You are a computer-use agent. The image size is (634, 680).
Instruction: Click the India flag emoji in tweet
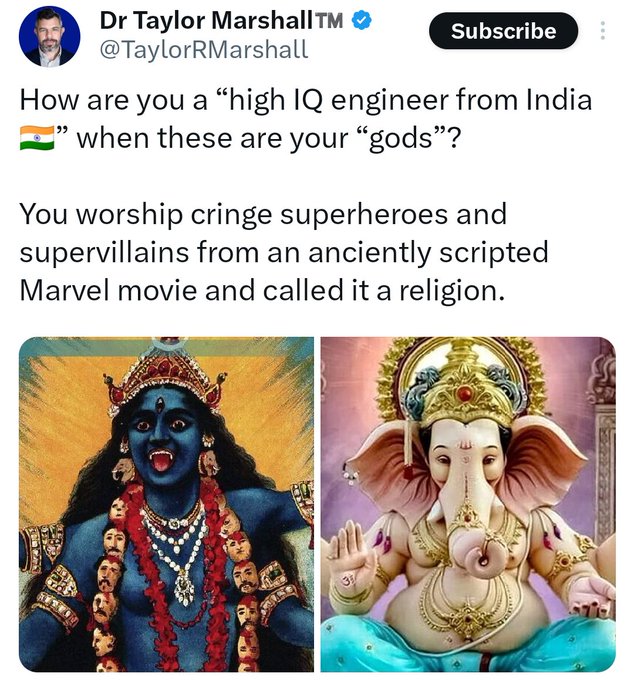pos(37,138)
